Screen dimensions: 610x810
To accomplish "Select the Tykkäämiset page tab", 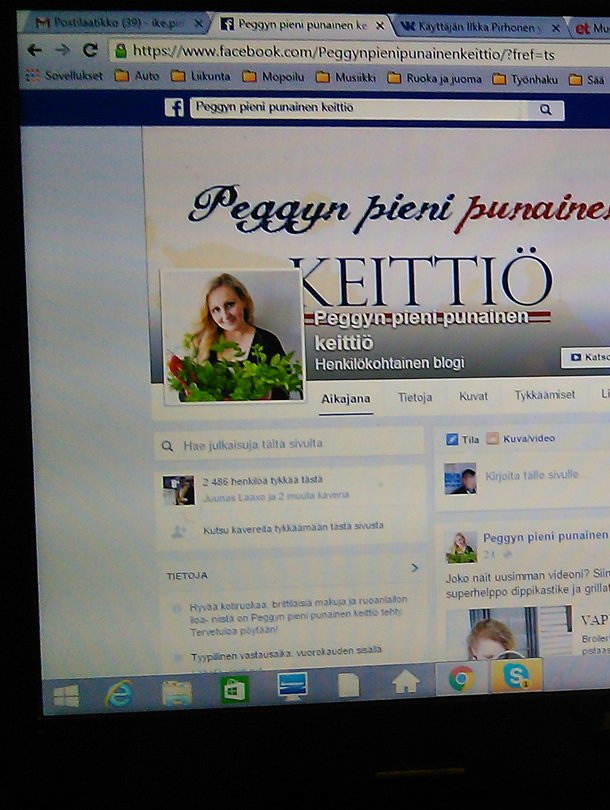I will coord(544,395).
